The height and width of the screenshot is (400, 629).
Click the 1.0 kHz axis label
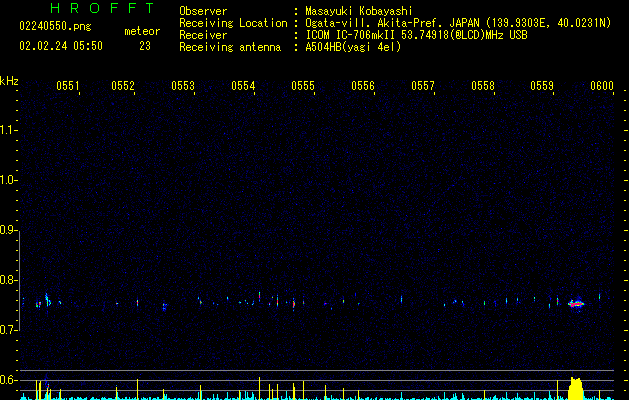pos(9,180)
